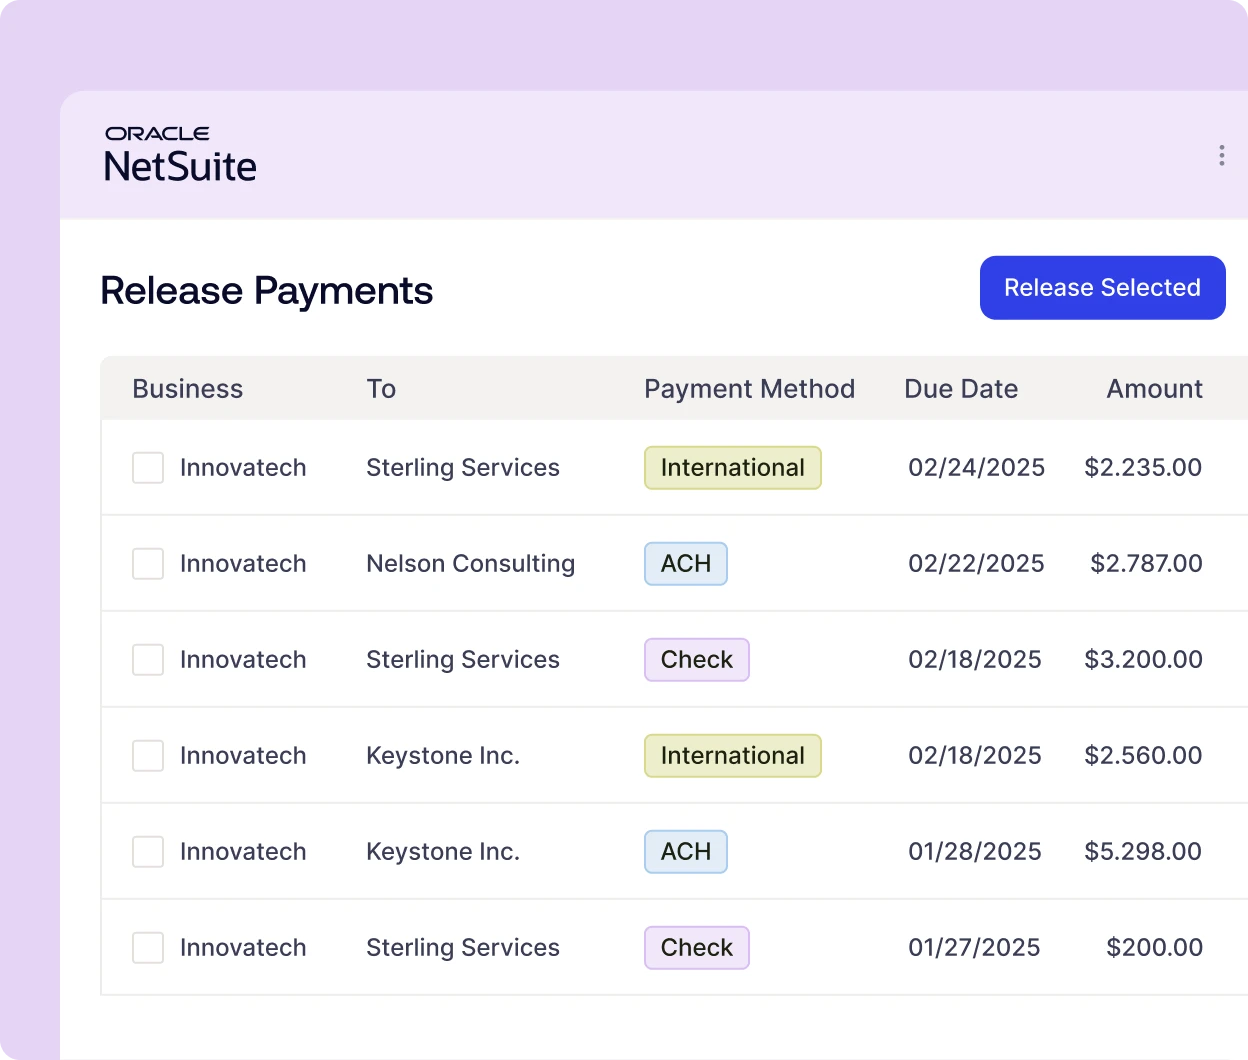Select the Keystone Inc. $2.560.00 checkbox

tap(148, 756)
